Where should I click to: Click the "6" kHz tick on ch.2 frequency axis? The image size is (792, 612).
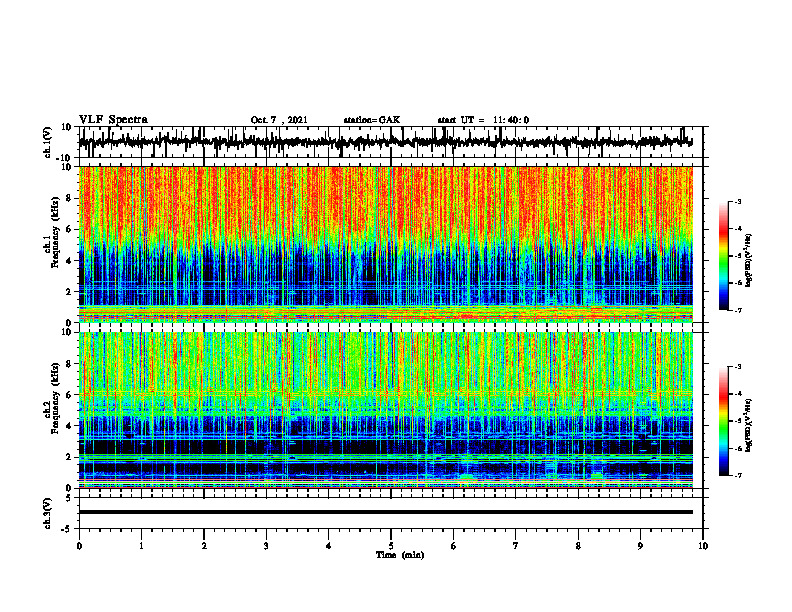[69, 395]
